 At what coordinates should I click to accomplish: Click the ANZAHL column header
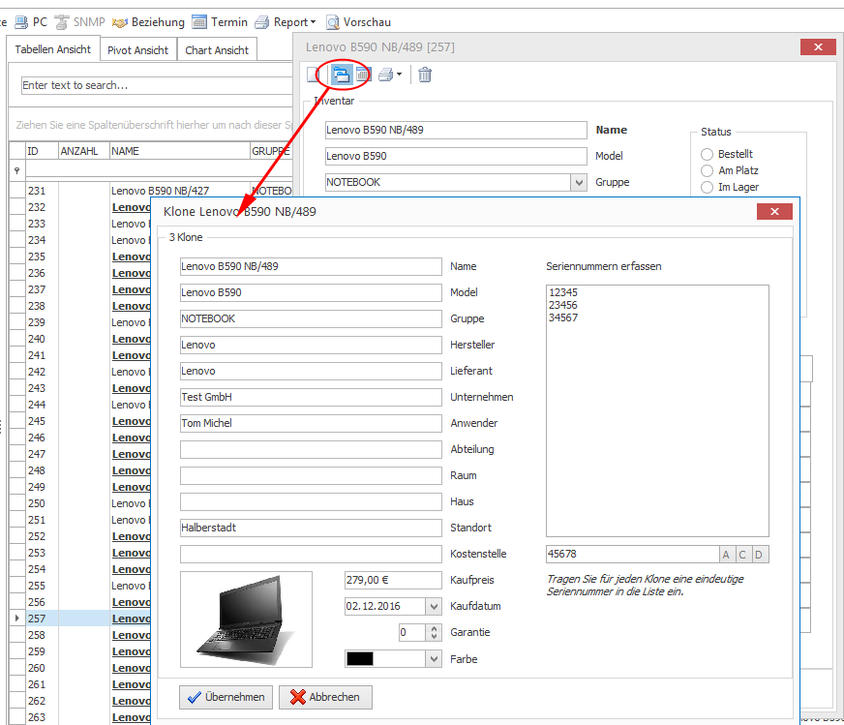(83, 151)
